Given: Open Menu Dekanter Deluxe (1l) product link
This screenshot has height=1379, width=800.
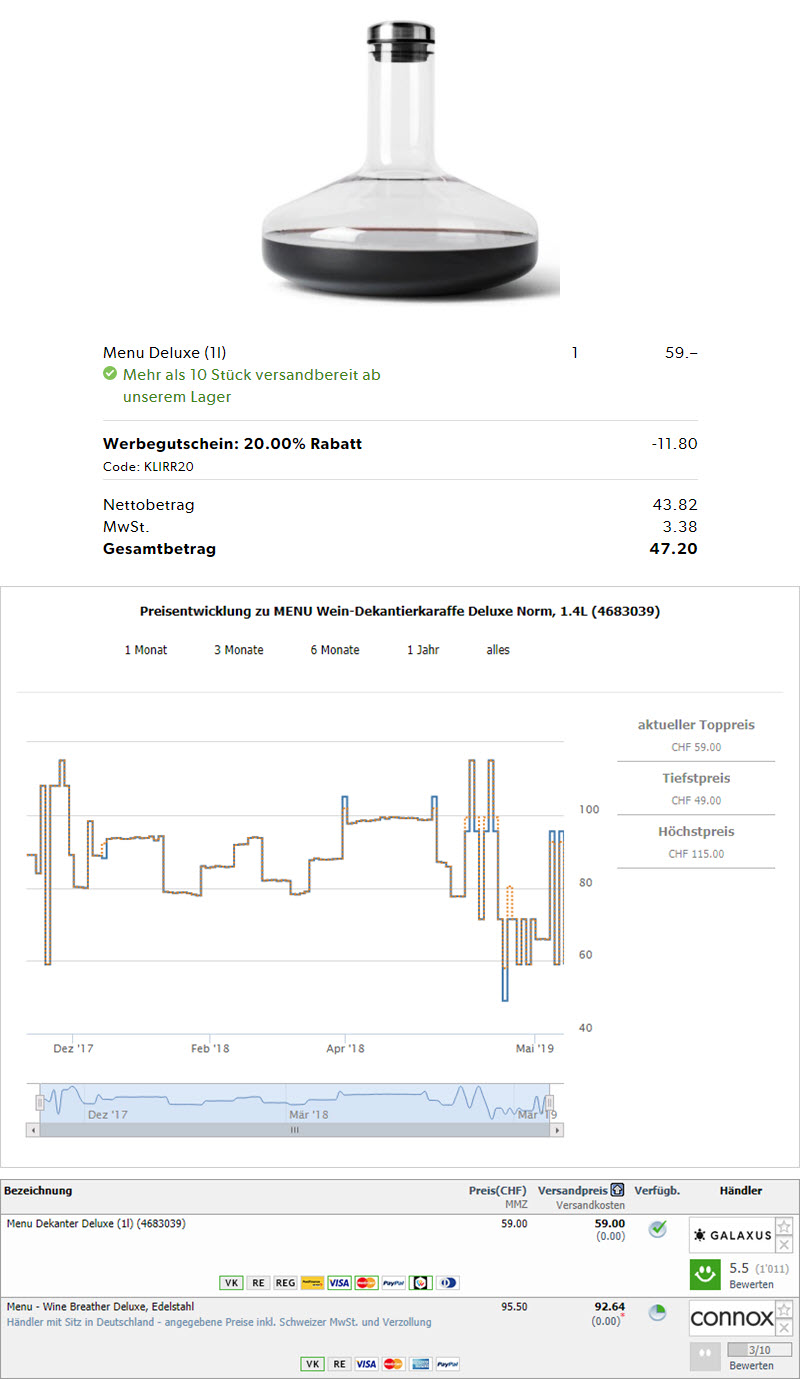Looking at the screenshot, I should (96, 1223).
